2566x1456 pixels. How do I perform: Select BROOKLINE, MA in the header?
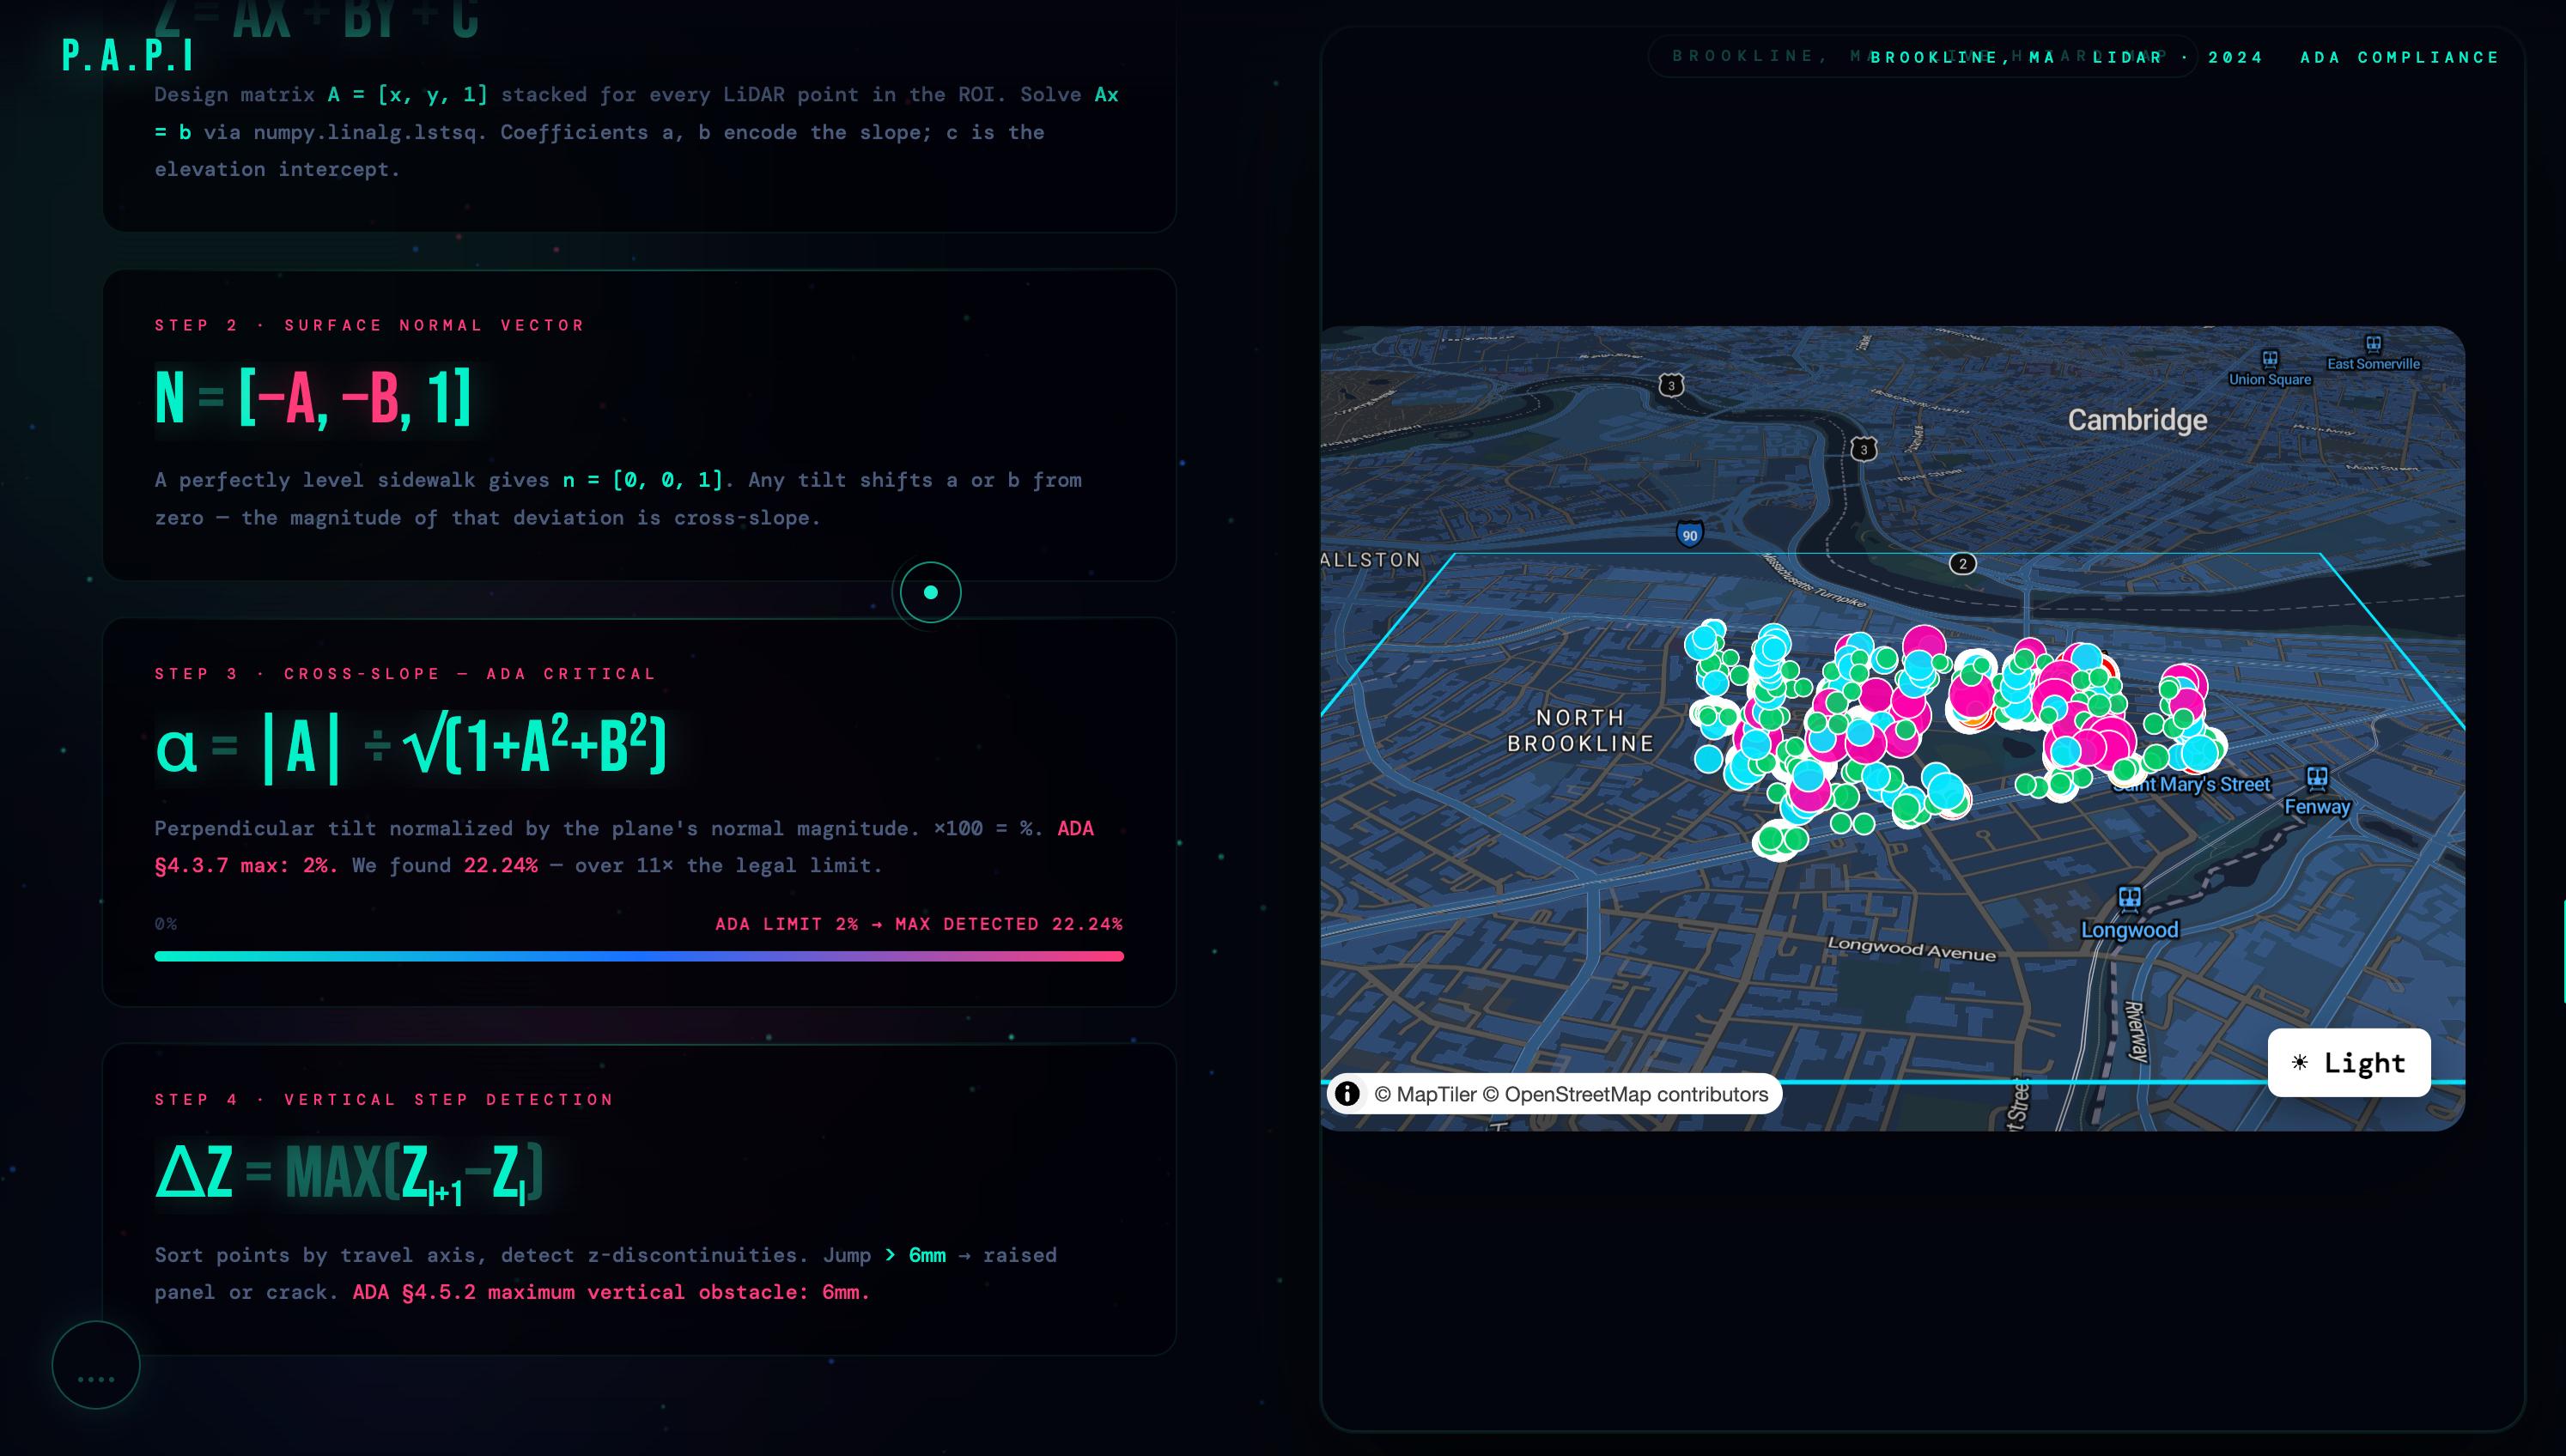1962,57
